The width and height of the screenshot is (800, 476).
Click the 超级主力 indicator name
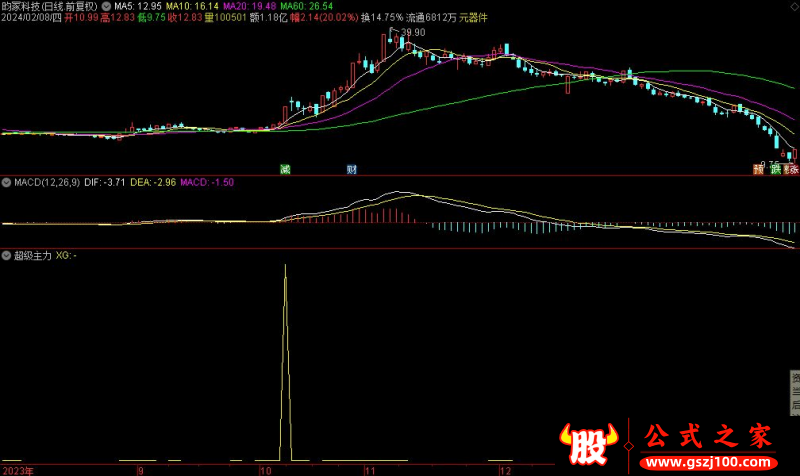(33, 256)
